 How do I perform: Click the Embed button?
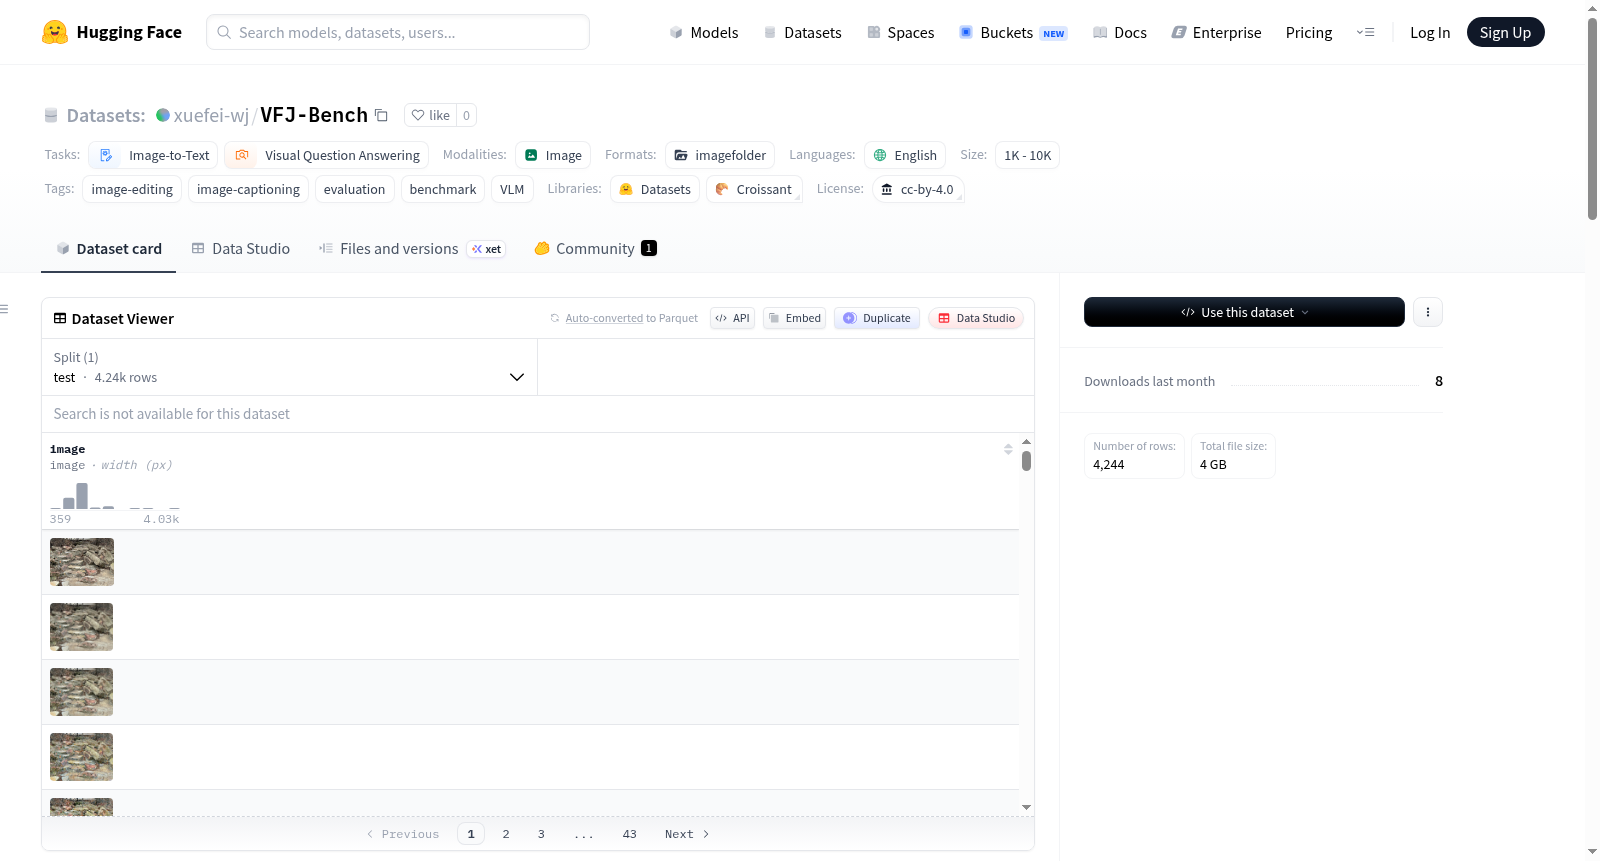(794, 318)
